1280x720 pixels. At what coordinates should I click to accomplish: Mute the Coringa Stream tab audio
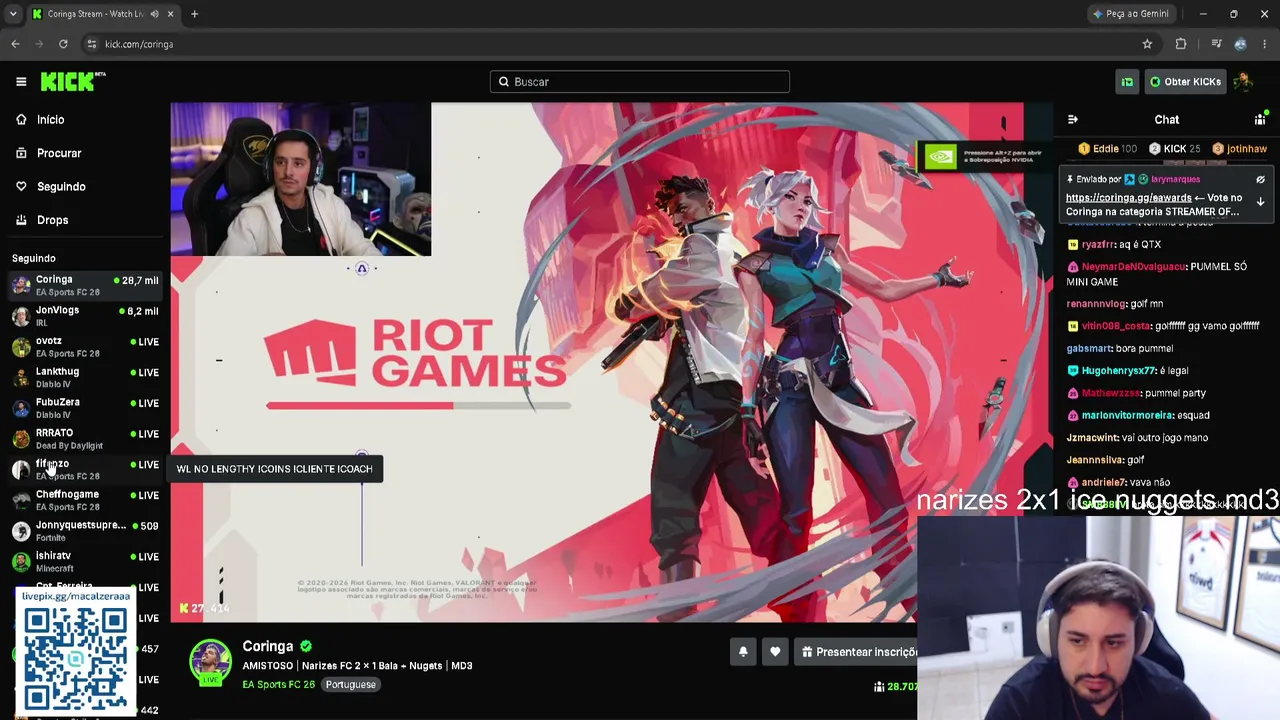coord(153,14)
